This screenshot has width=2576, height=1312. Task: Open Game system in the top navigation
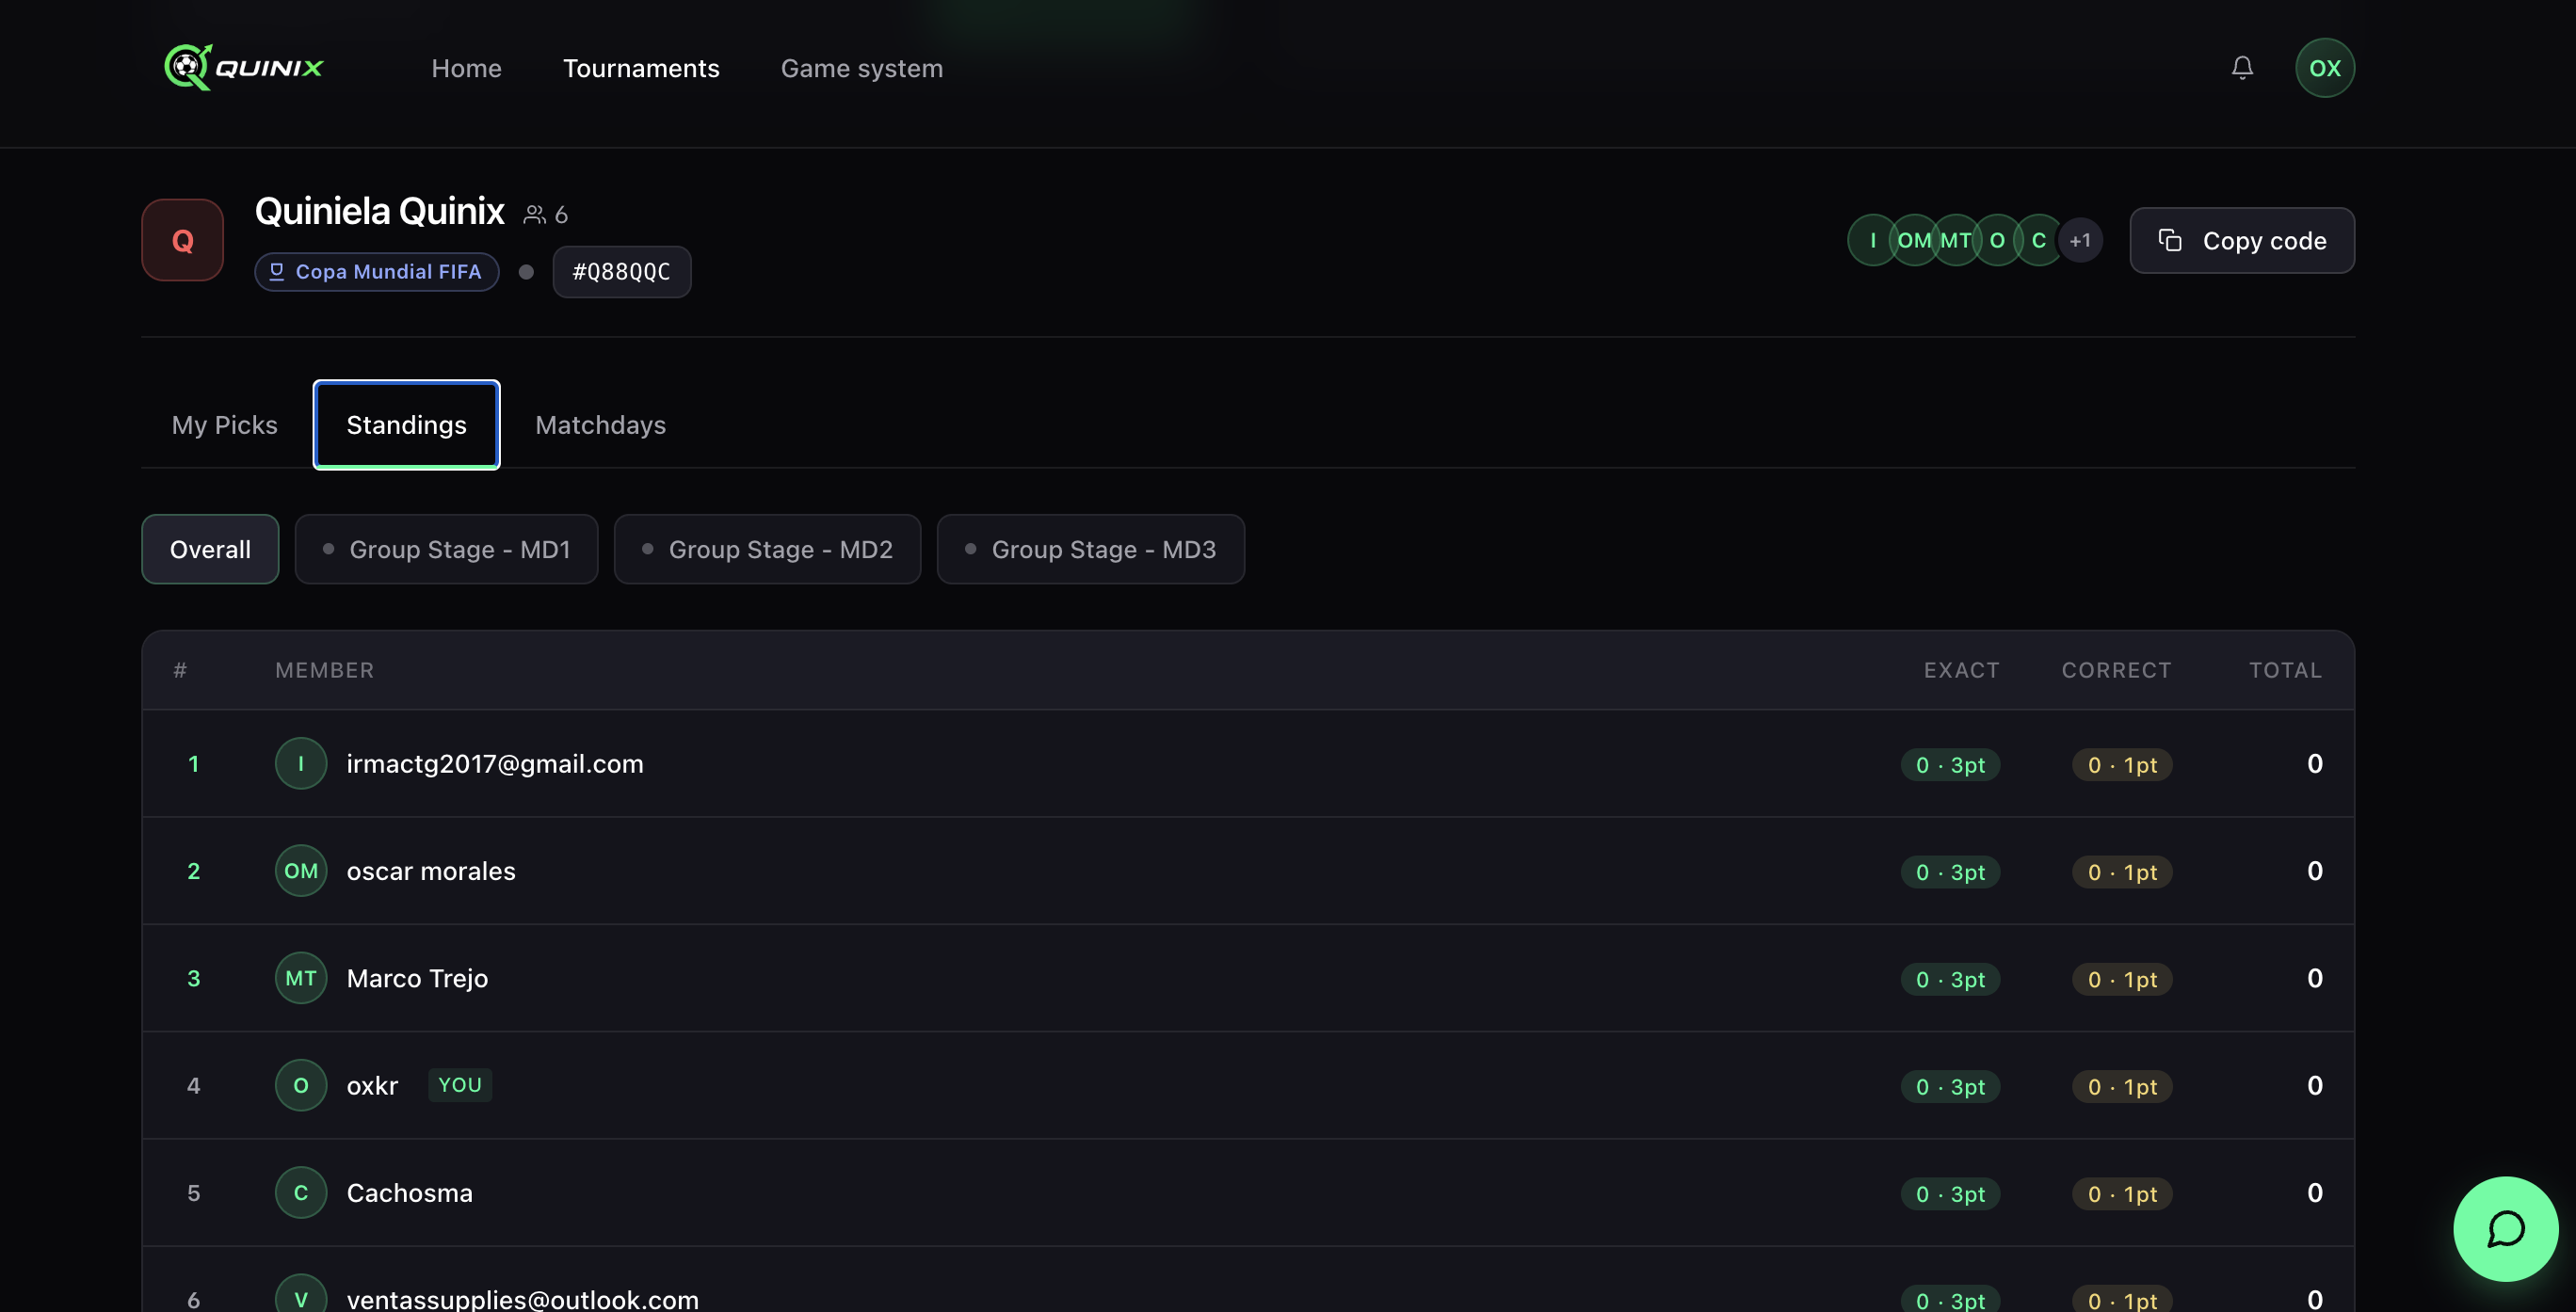coord(861,68)
